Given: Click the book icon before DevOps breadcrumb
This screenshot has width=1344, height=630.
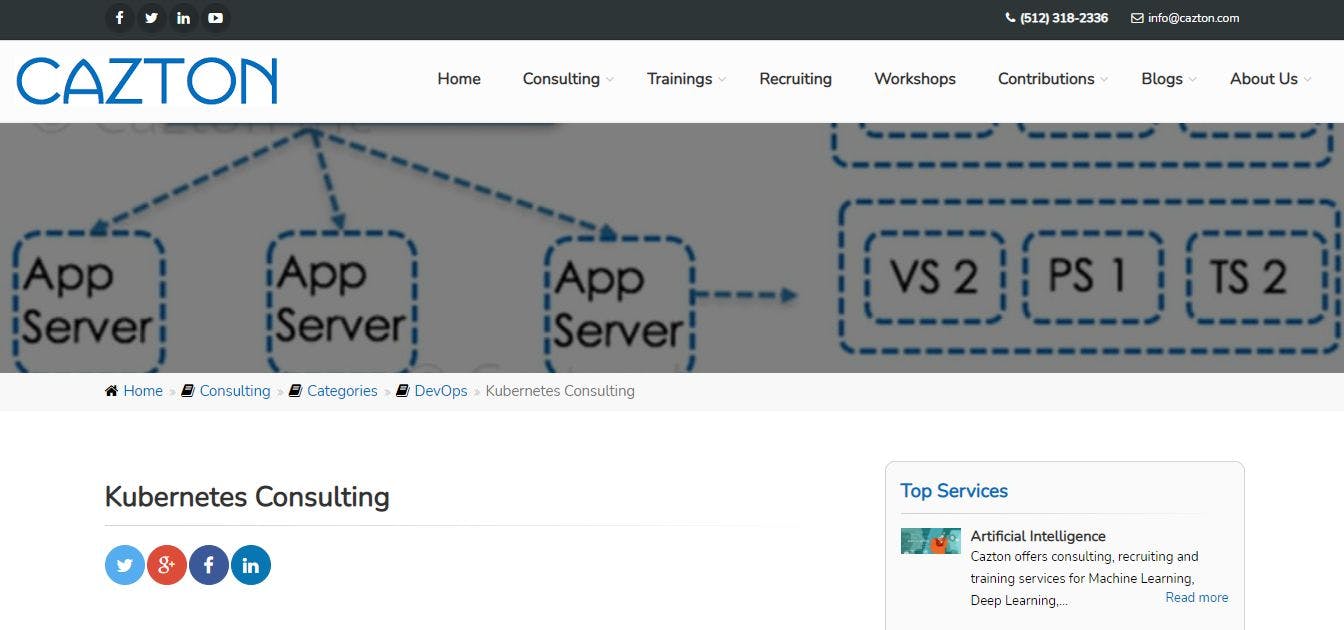Looking at the screenshot, I should 402,391.
